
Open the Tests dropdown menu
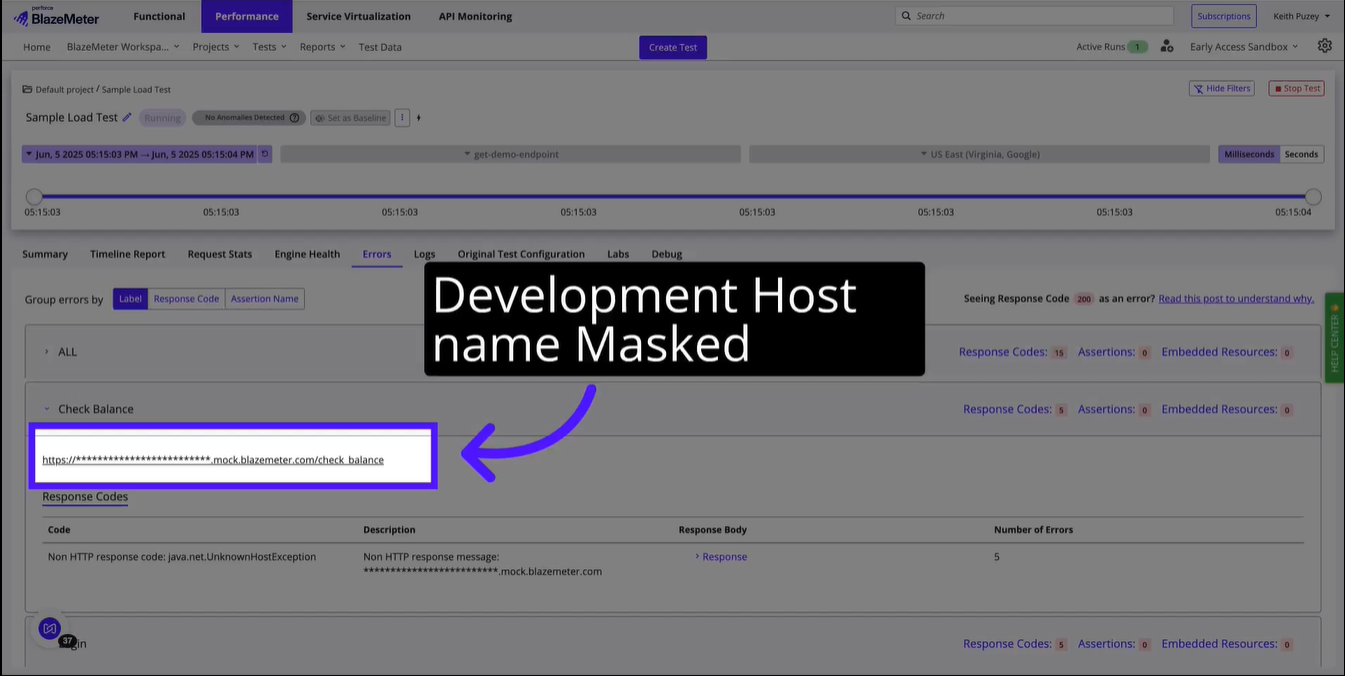tap(270, 47)
